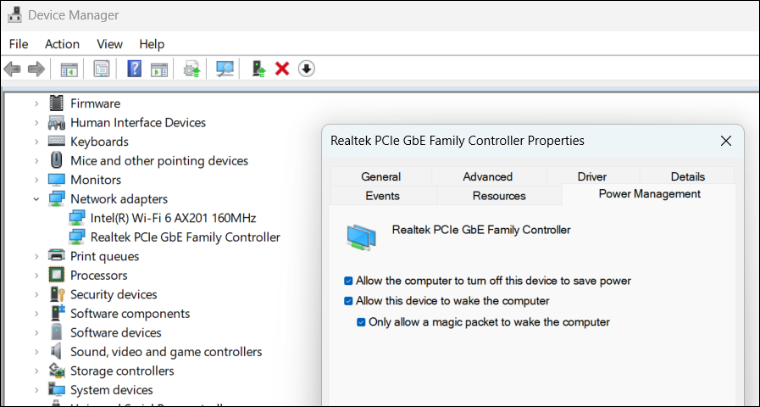Screen dimensions: 760x407
Task: Expand the Security devices node
Action: coord(36,294)
